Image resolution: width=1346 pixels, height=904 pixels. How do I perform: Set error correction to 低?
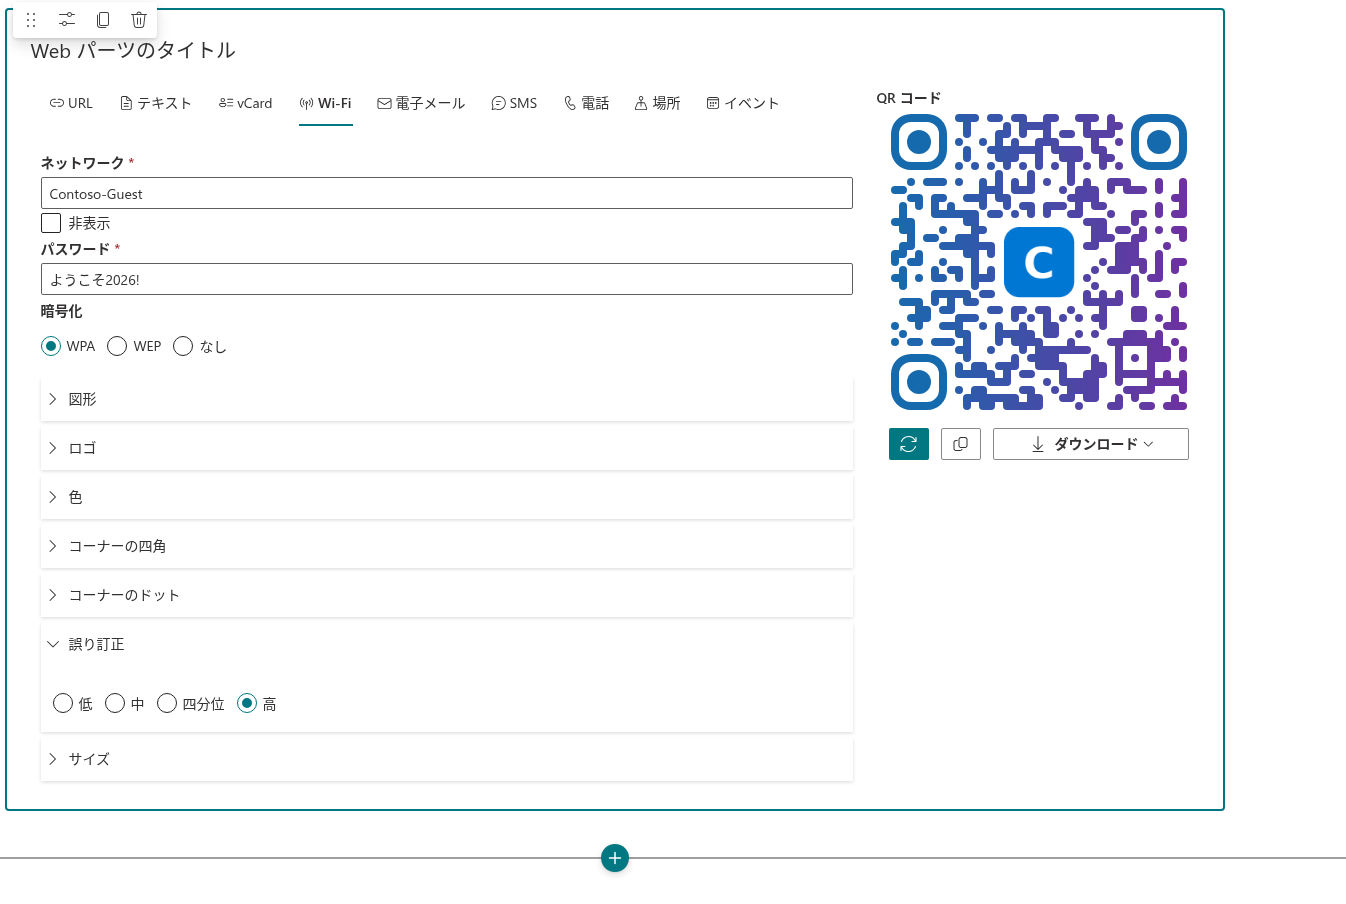pos(63,703)
